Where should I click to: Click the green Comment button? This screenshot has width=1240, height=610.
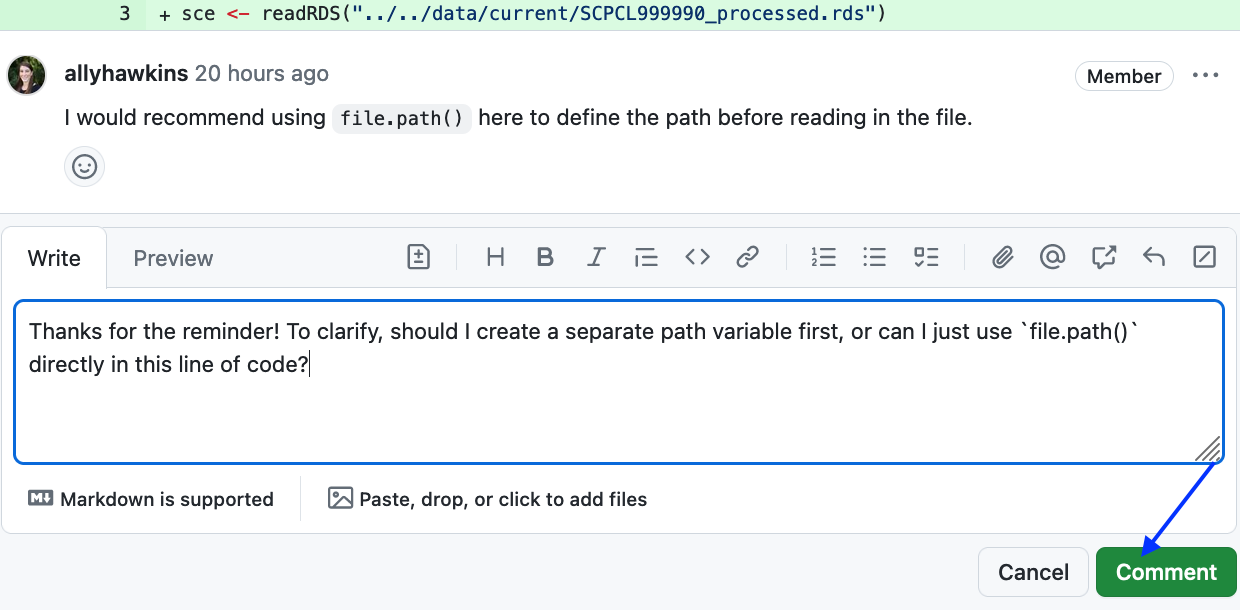(1166, 572)
